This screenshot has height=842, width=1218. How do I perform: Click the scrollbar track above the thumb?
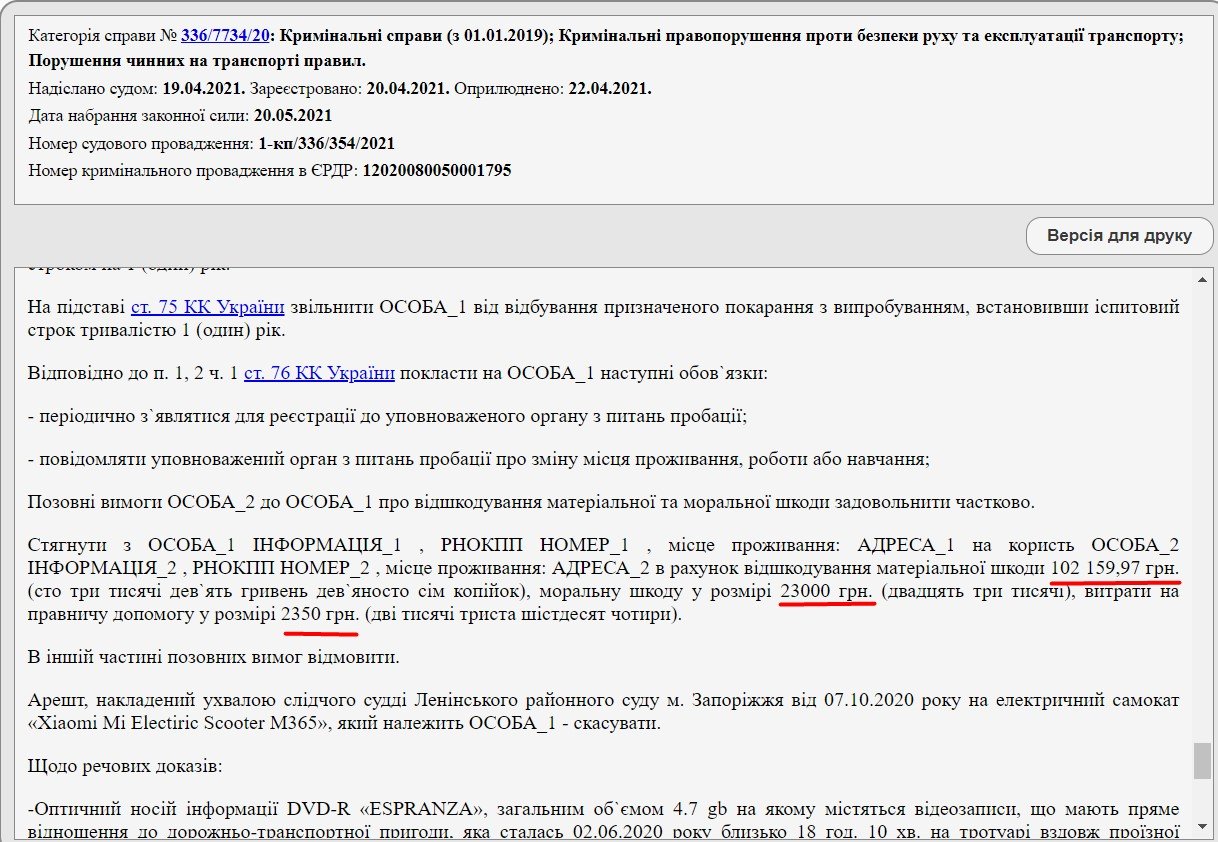coord(1202,500)
